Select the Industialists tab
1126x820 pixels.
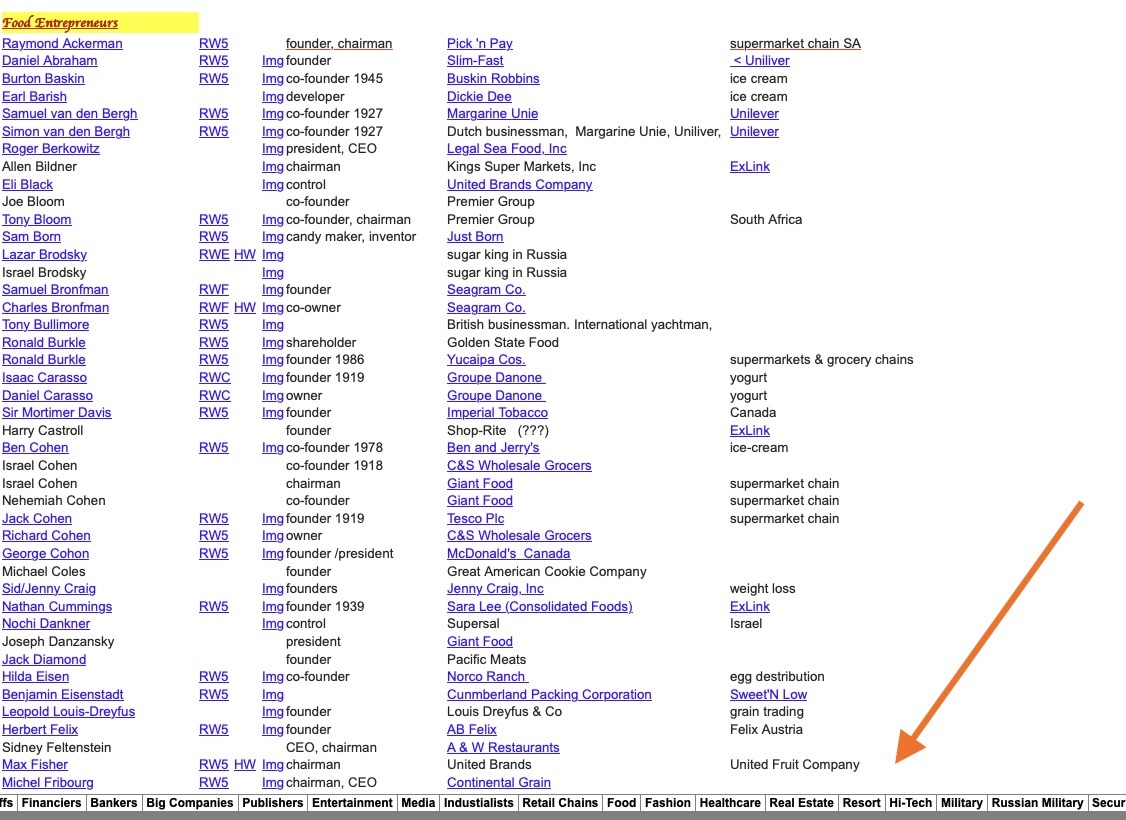pos(478,803)
